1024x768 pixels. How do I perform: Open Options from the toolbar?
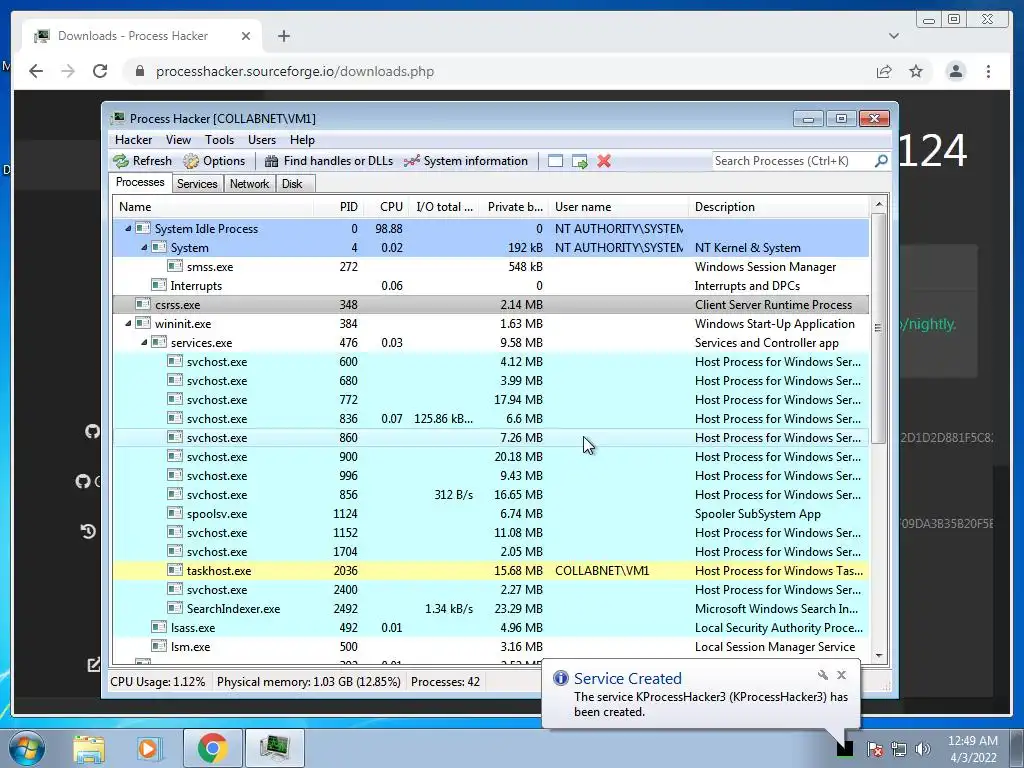pos(214,161)
